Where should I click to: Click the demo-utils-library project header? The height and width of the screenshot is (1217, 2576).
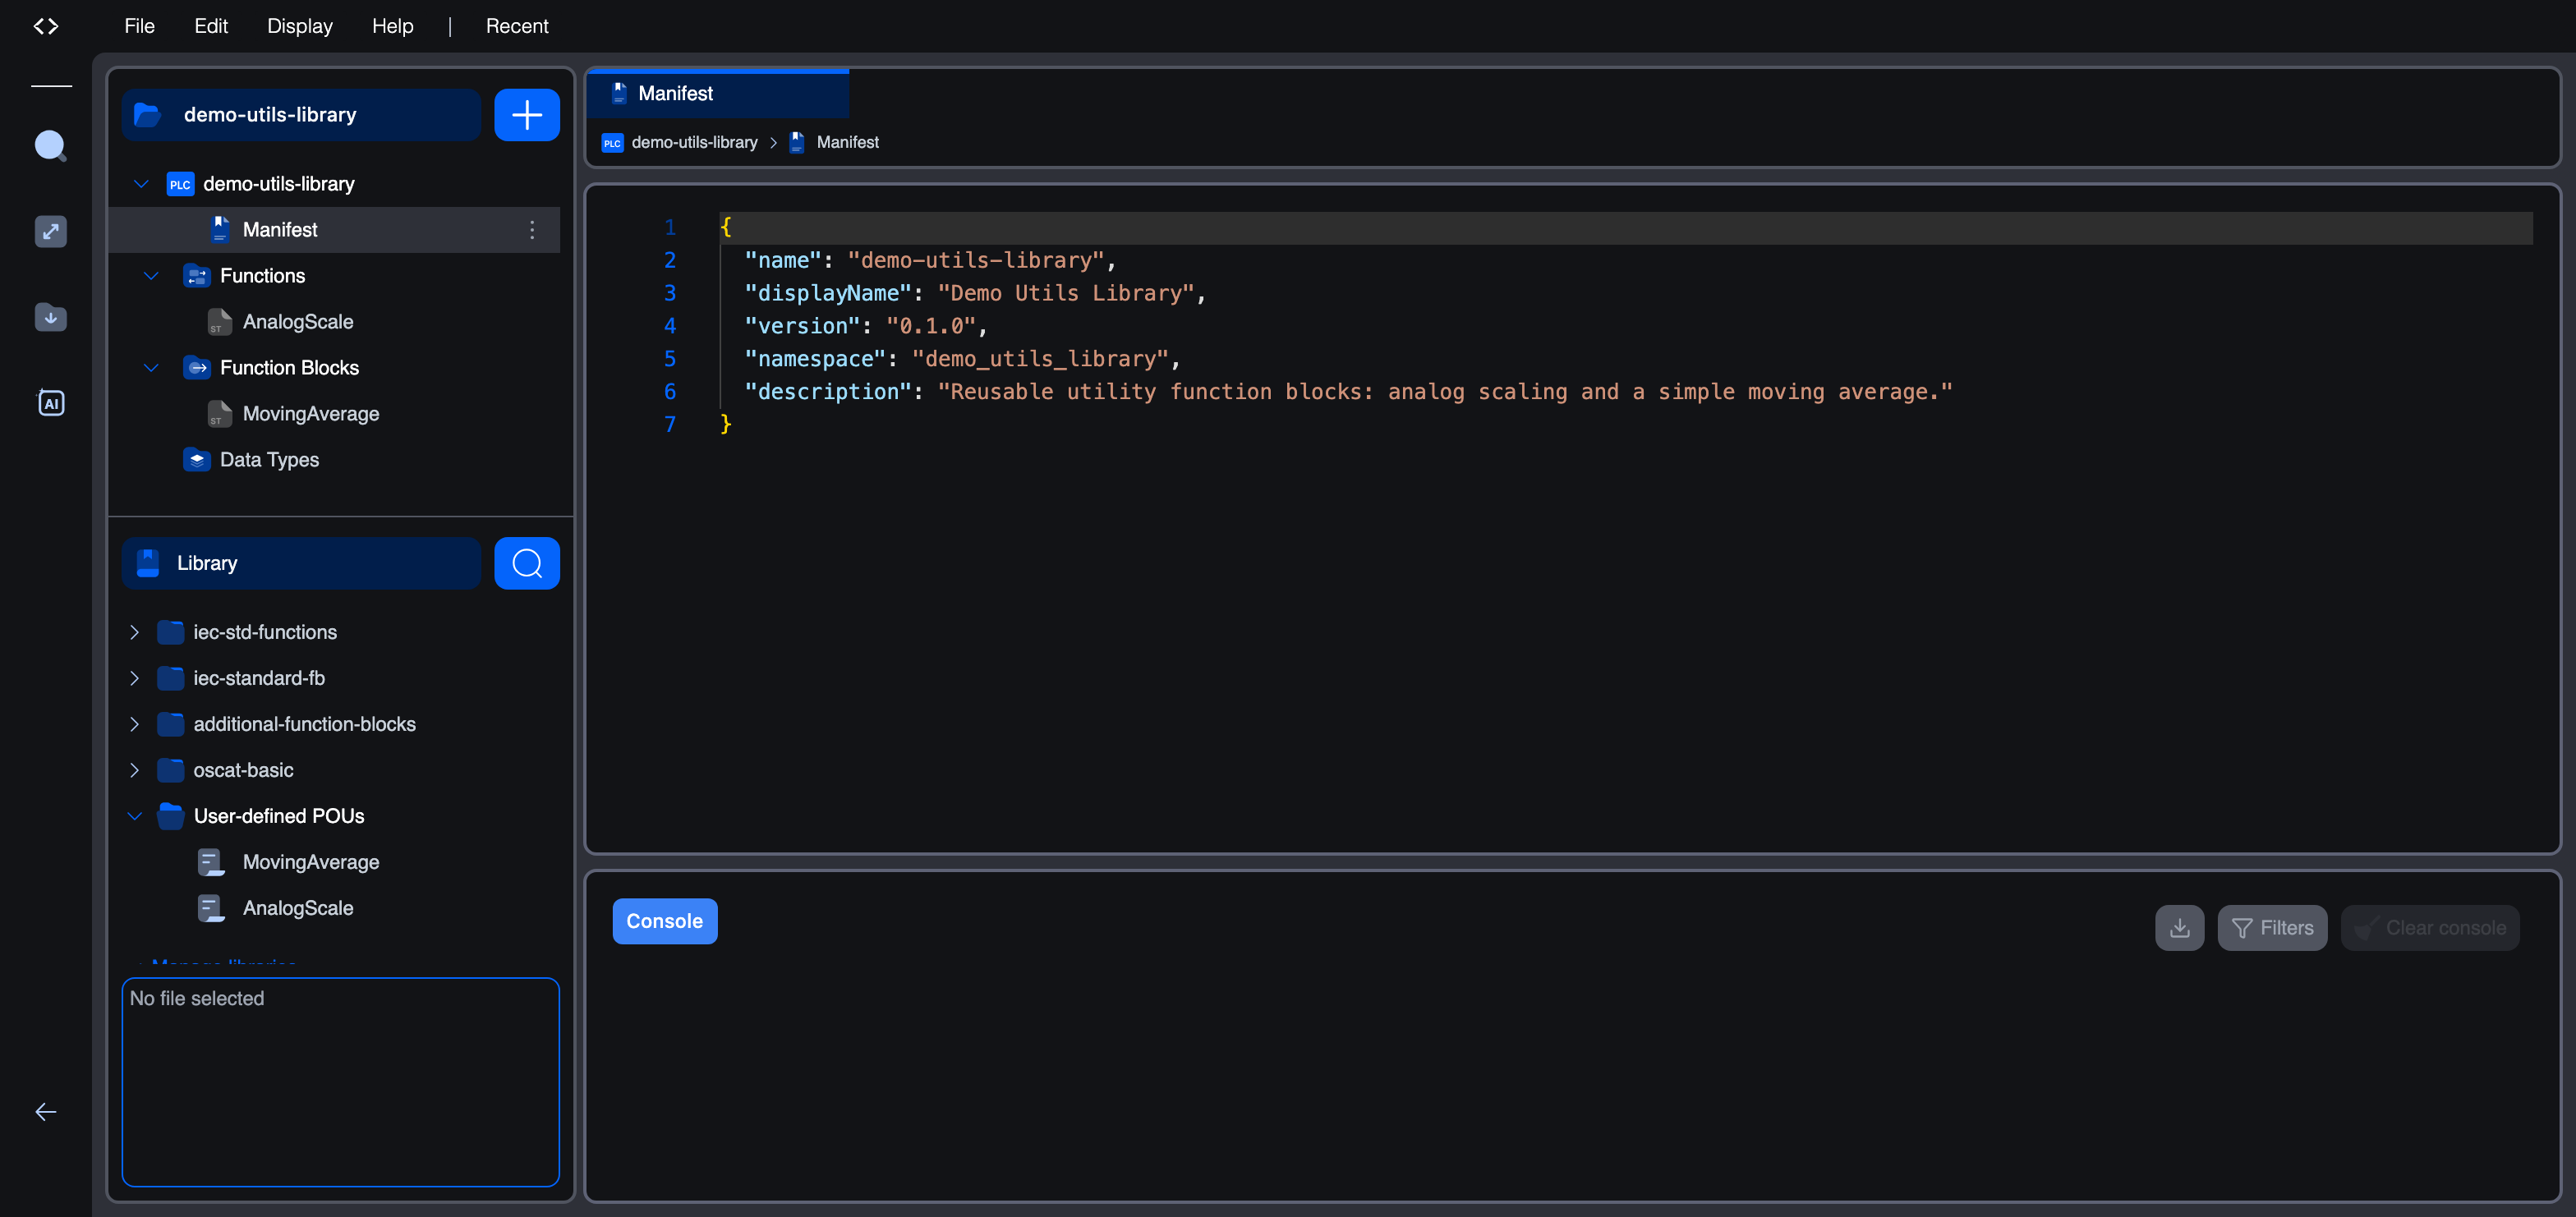[x=301, y=115]
